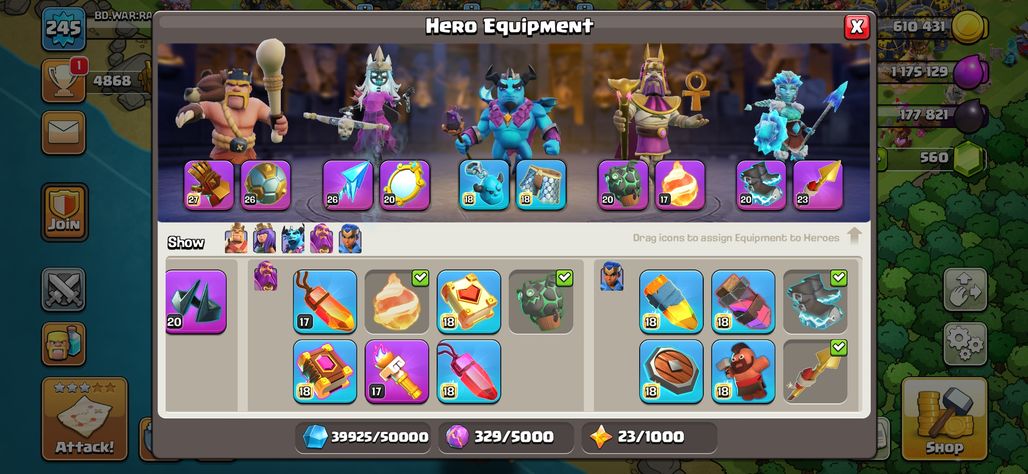1028x474 pixels.
Task: Tap the Shiny Ore 39925/50000 counter
Action: tap(363, 437)
